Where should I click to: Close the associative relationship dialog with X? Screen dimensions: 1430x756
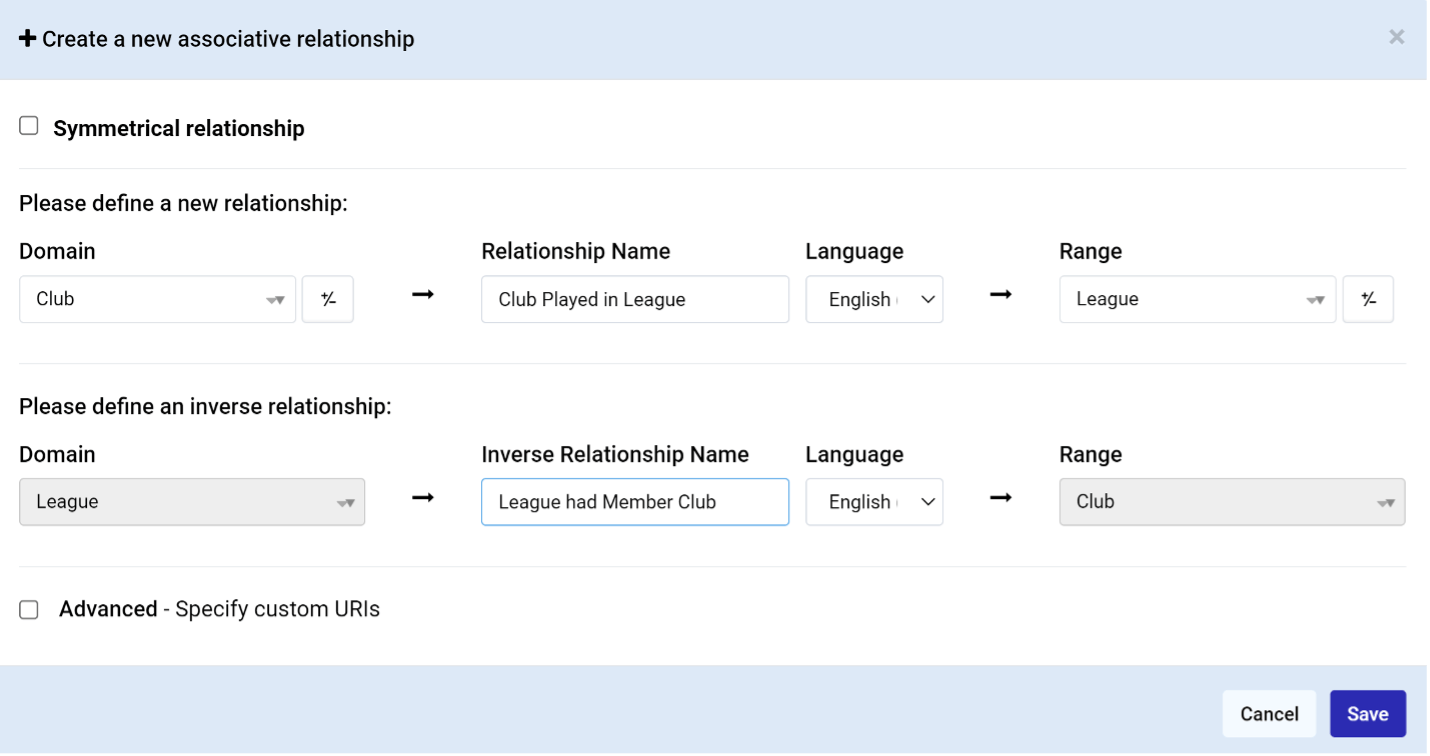1397,37
